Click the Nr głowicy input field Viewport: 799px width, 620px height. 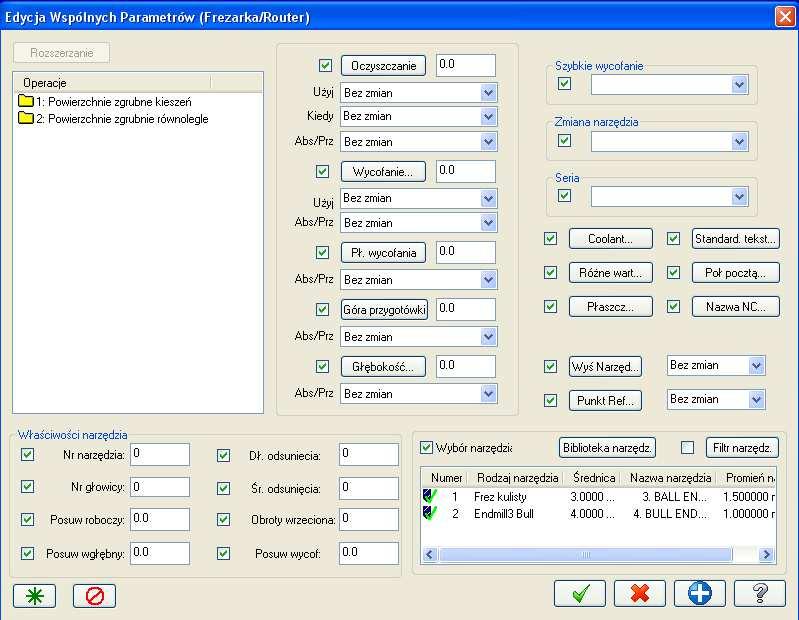coord(160,488)
